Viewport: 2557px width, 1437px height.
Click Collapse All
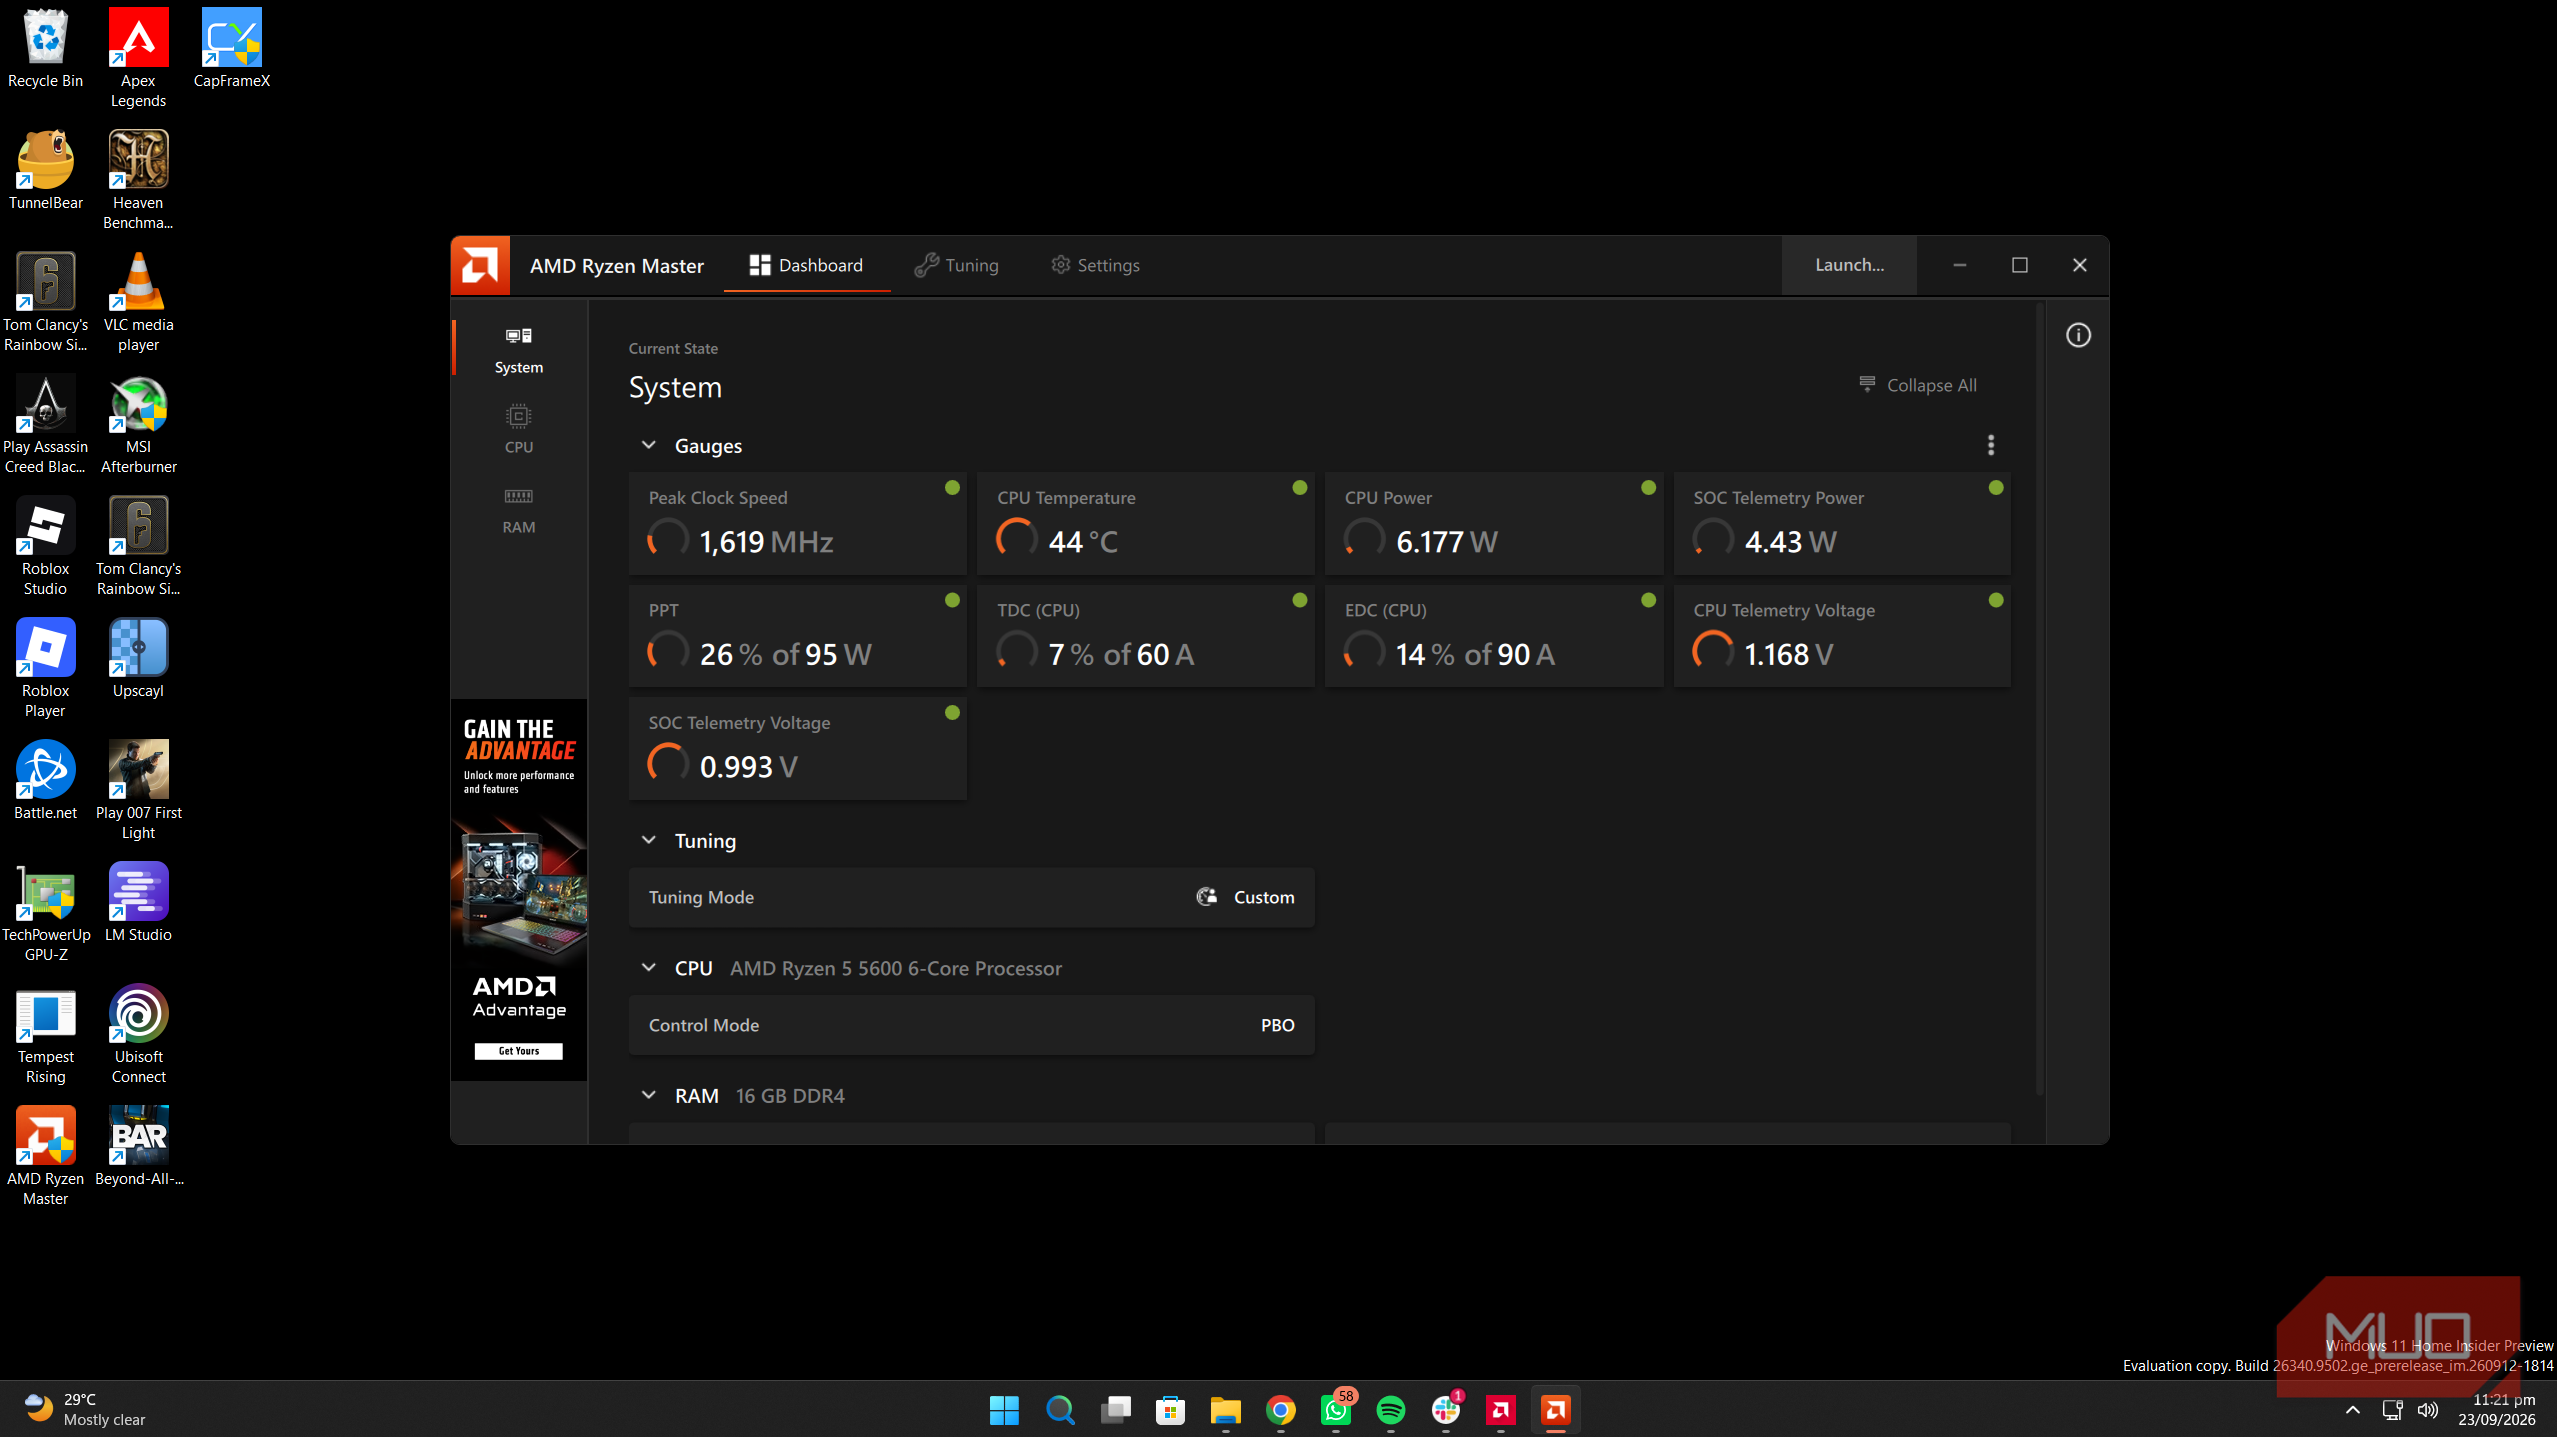(1917, 385)
